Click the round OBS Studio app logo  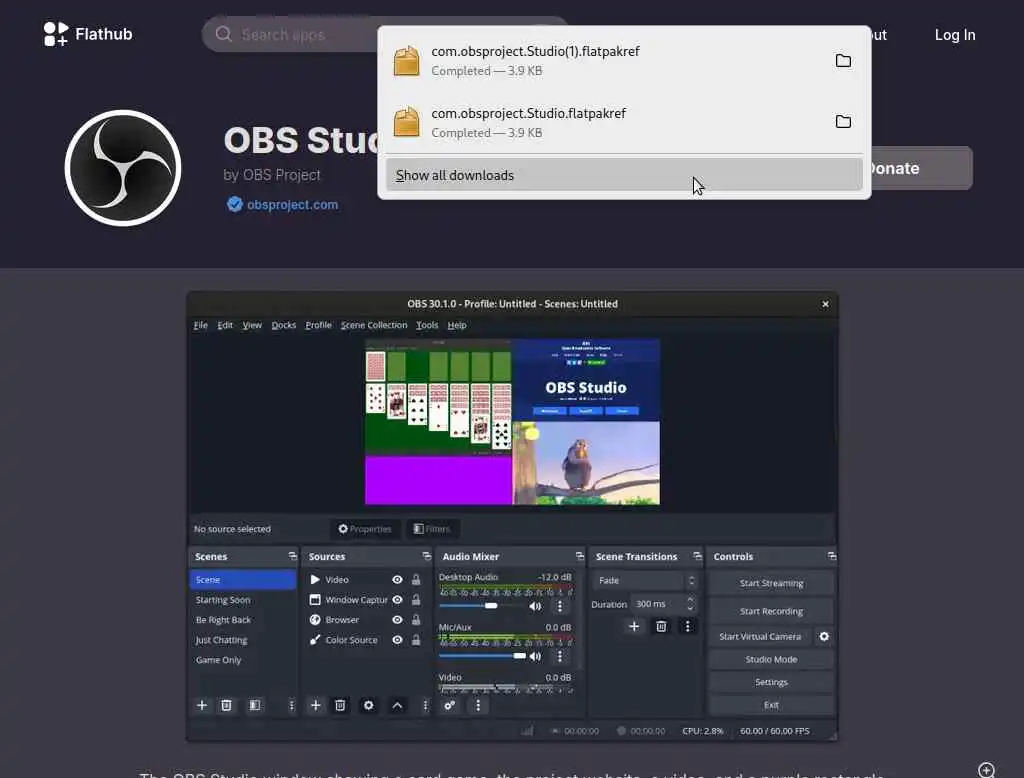click(x=123, y=168)
